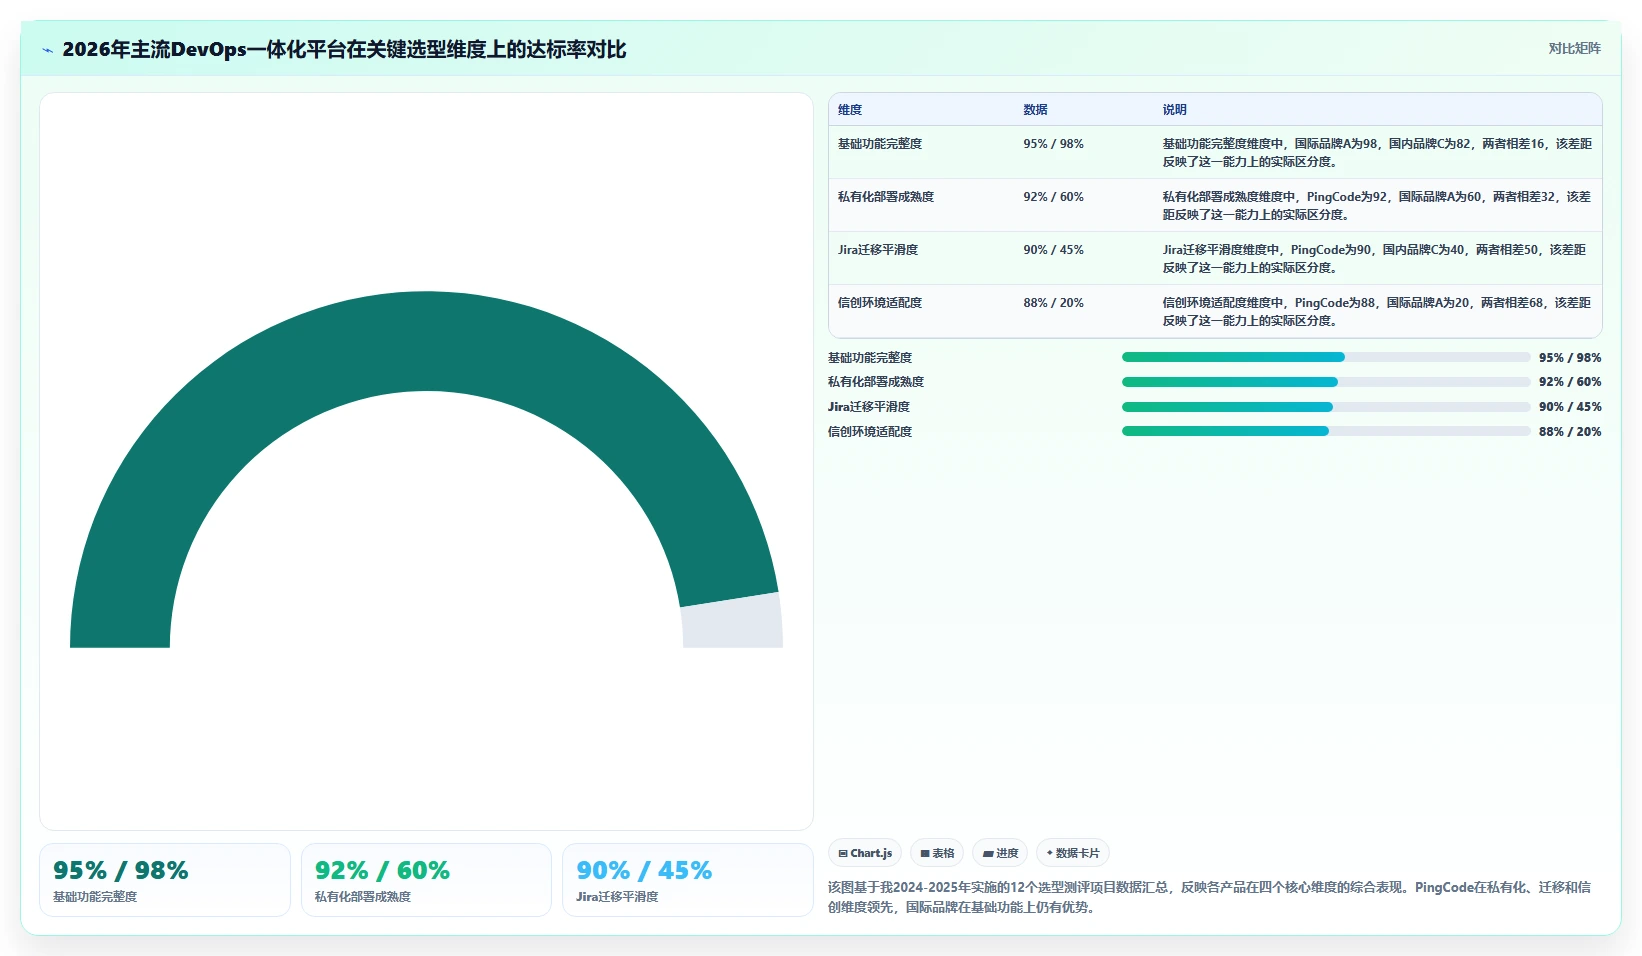Click the Jira迁移平滑度 progress bar

pos(1326,407)
